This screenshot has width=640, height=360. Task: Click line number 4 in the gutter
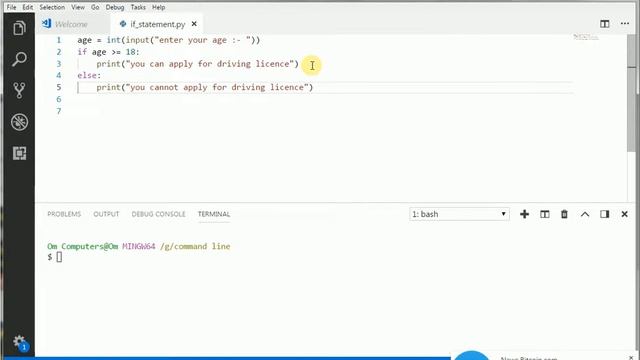tap(59, 75)
